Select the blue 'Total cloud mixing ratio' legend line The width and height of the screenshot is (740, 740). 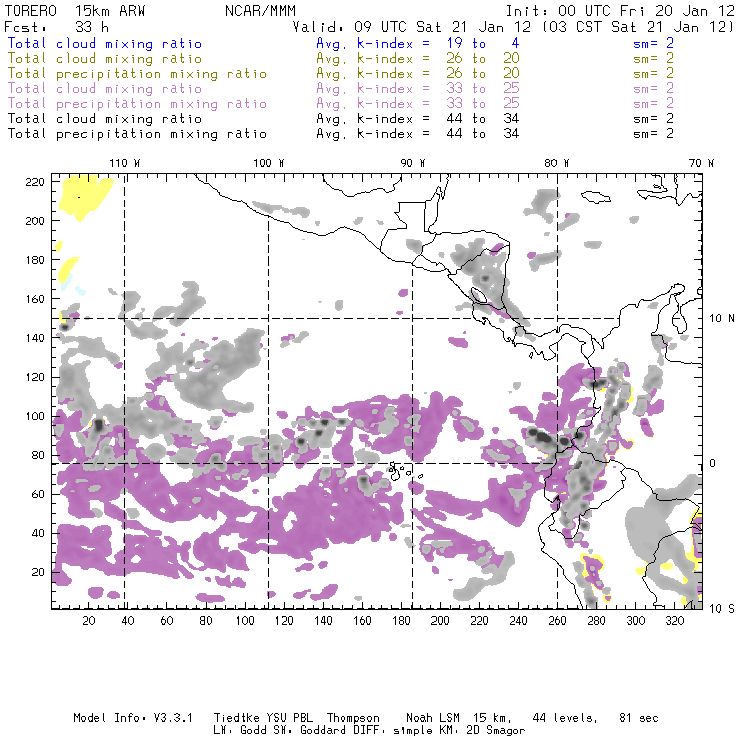click(x=105, y=44)
